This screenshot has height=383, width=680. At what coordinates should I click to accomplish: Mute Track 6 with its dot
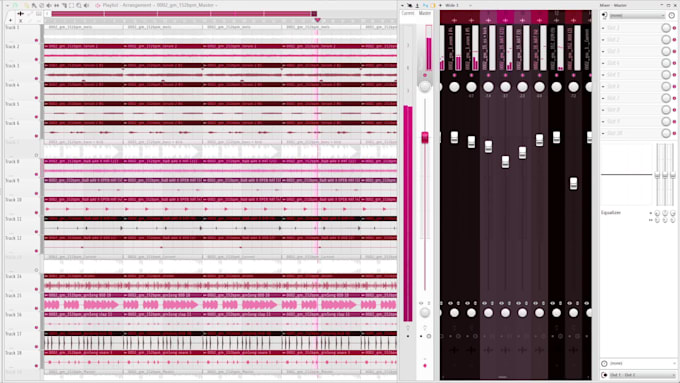[36, 136]
